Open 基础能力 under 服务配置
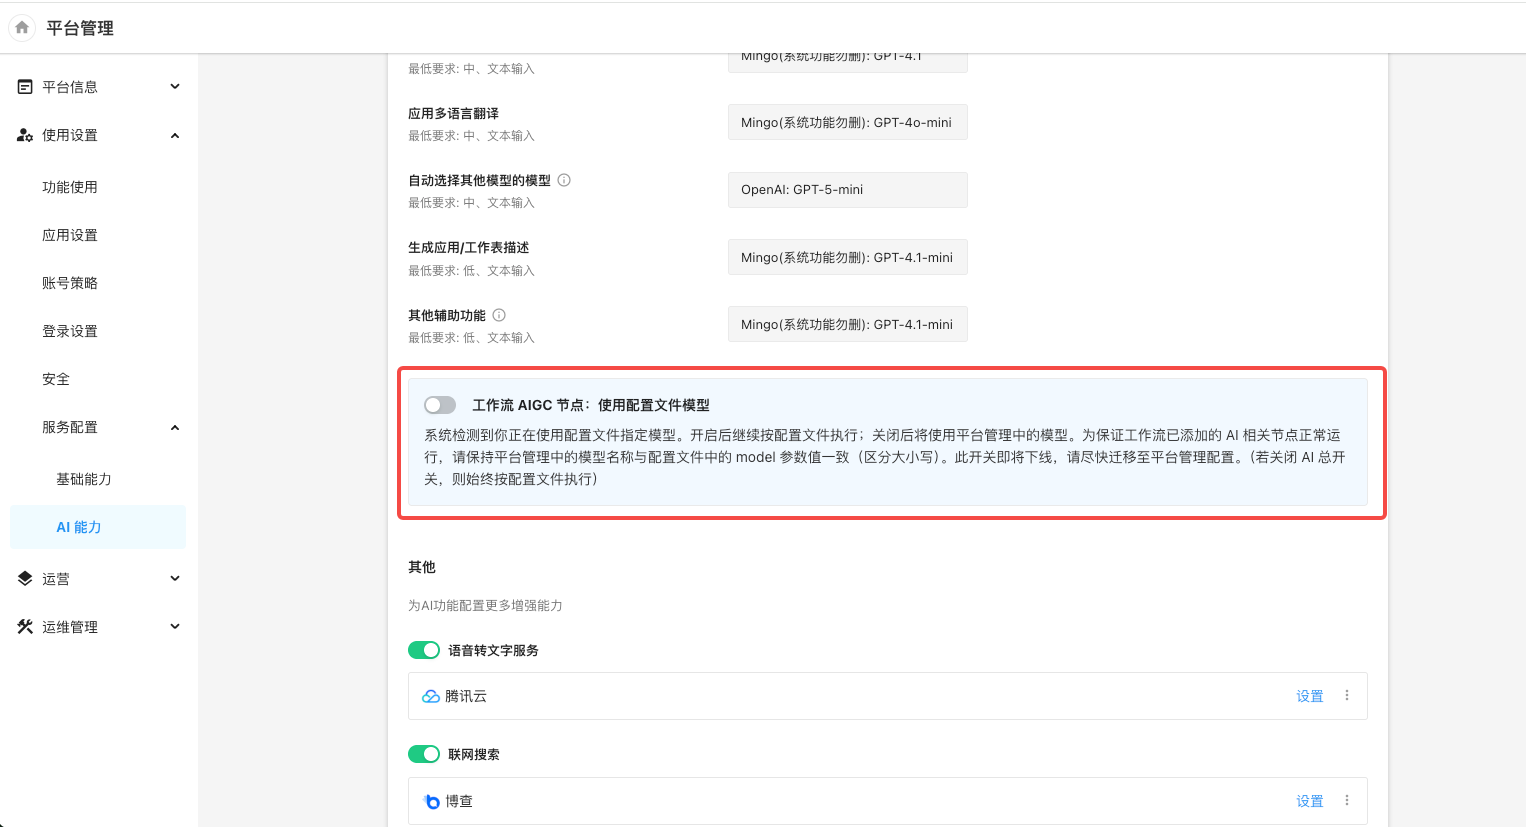1526x827 pixels. click(84, 479)
